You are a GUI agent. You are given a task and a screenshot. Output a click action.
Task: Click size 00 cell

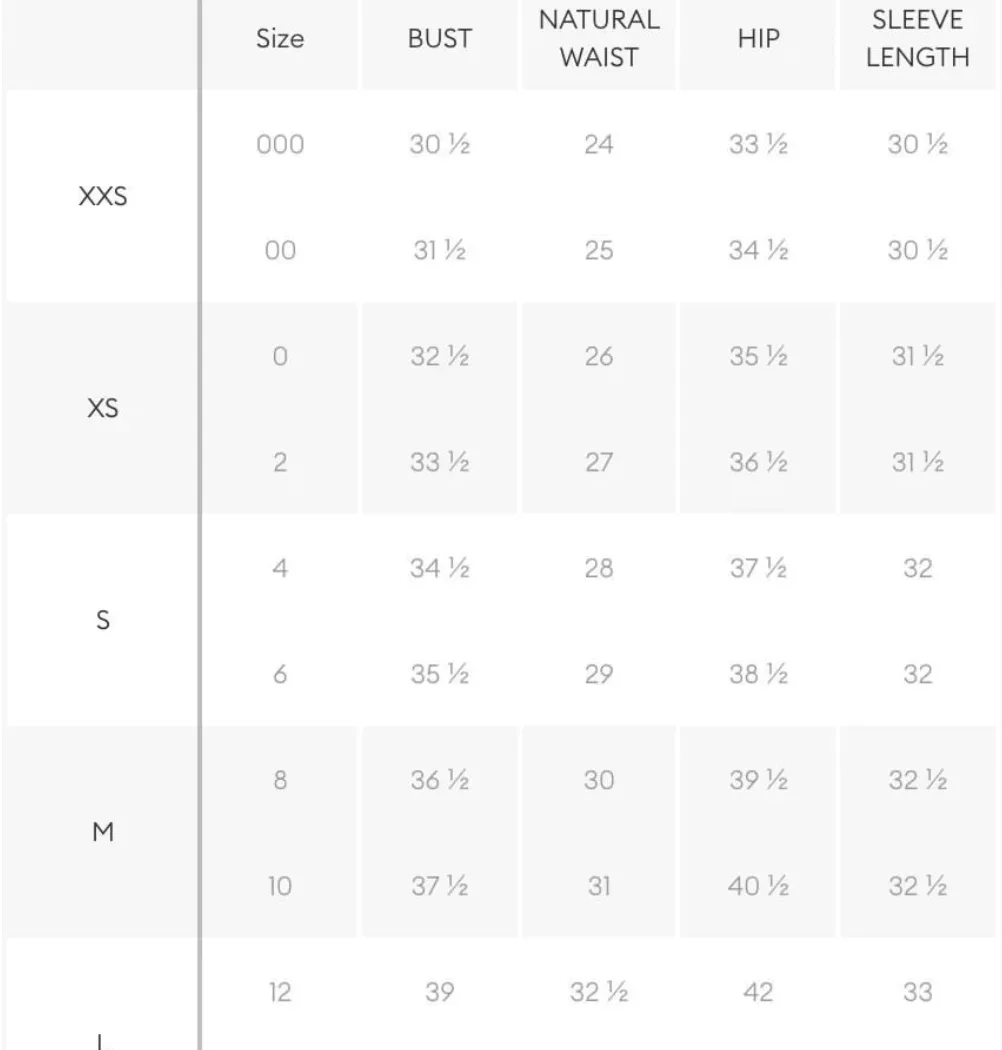click(x=280, y=250)
